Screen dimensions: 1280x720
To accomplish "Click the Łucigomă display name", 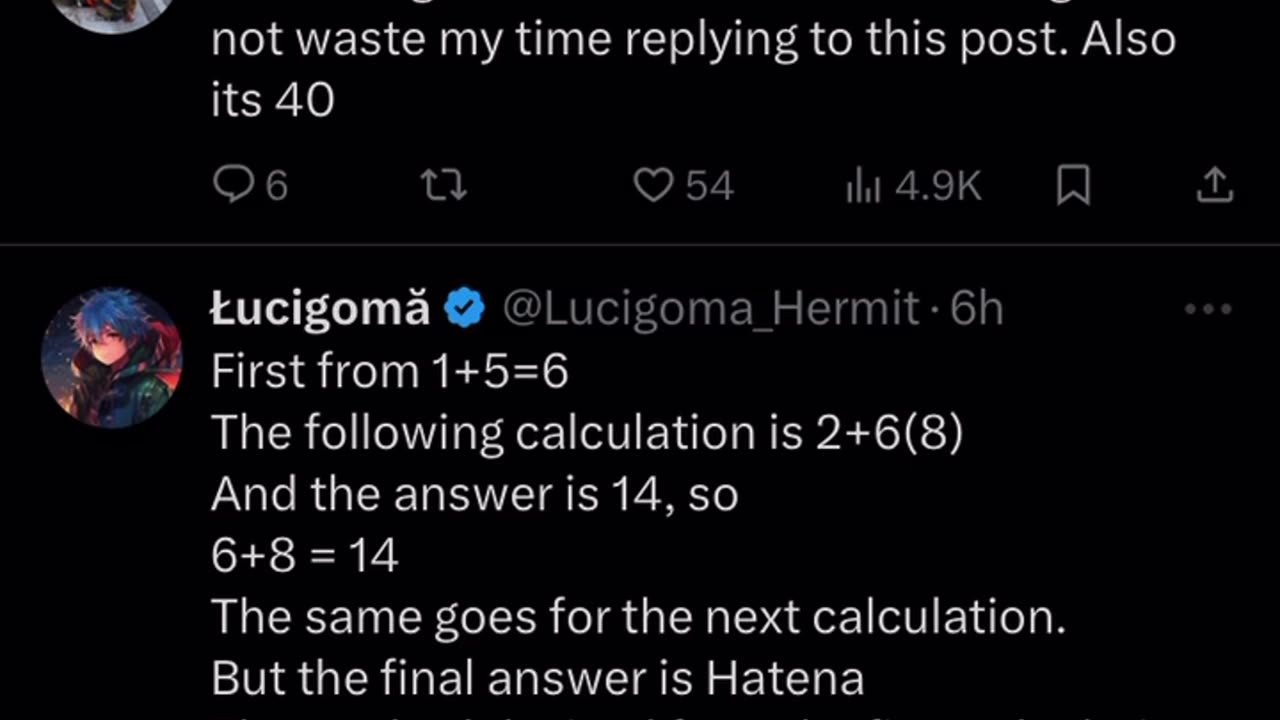I will click(x=320, y=309).
